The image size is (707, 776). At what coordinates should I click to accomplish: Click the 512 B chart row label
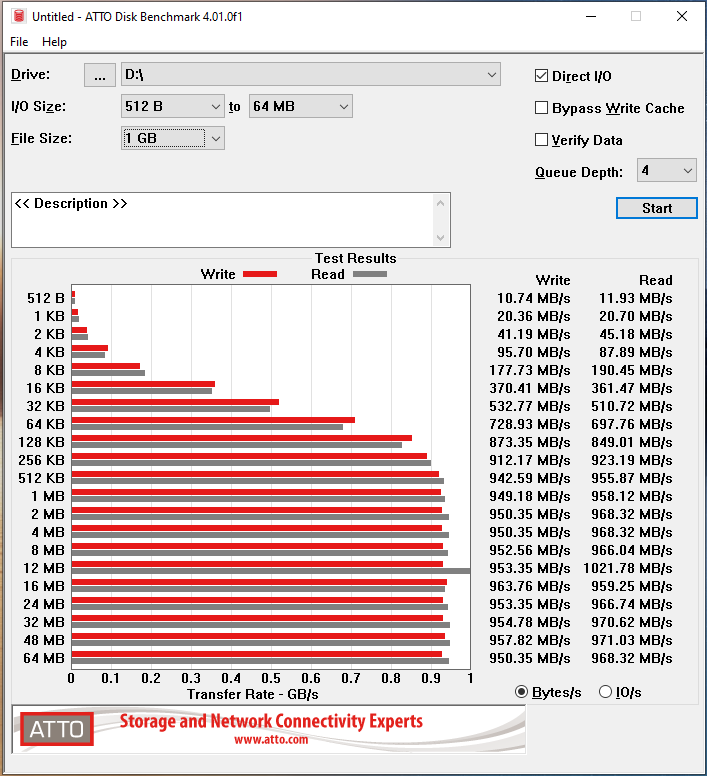(x=46, y=298)
